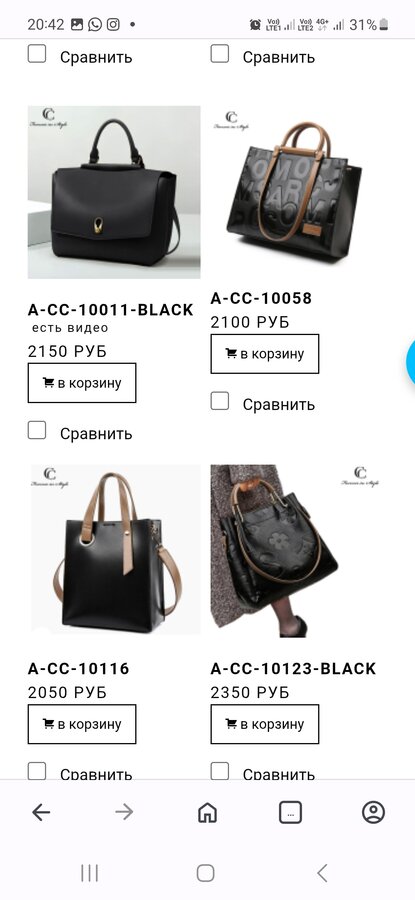Open the browser tabs switcher icon
The image size is (415, 900).
(x=290, y=812)
